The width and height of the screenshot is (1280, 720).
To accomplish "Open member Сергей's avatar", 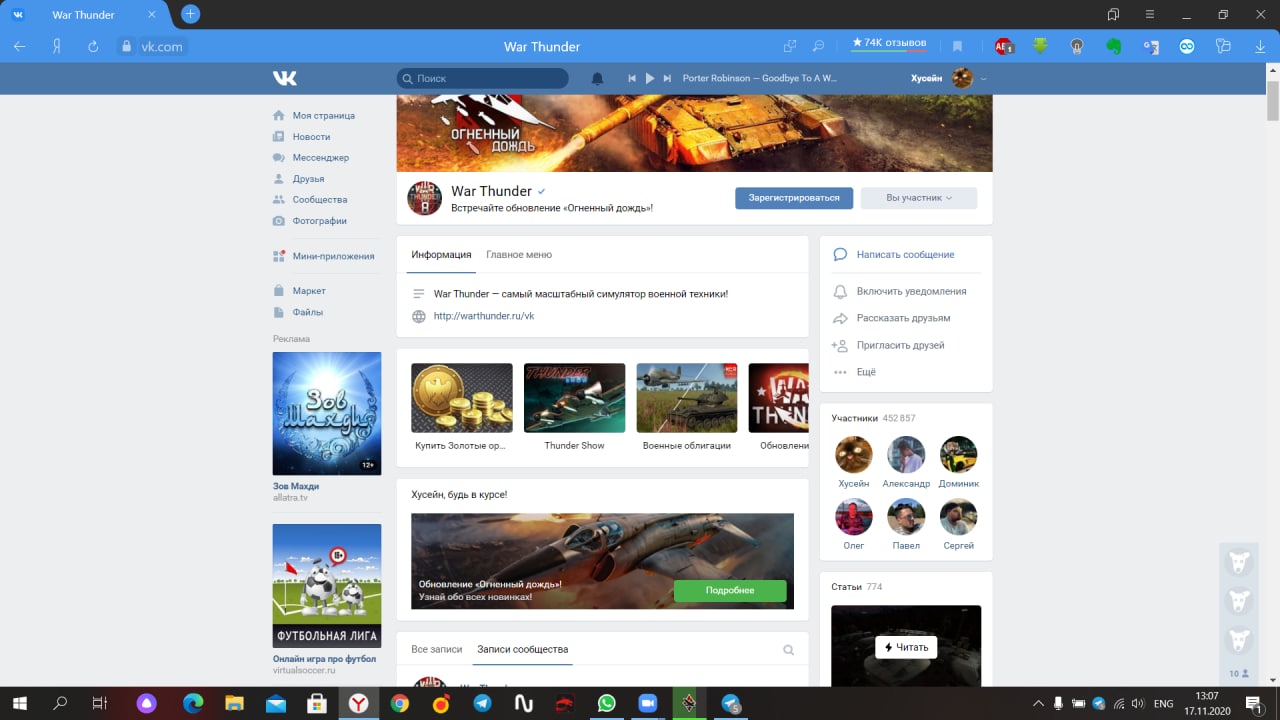I will 959,517.
